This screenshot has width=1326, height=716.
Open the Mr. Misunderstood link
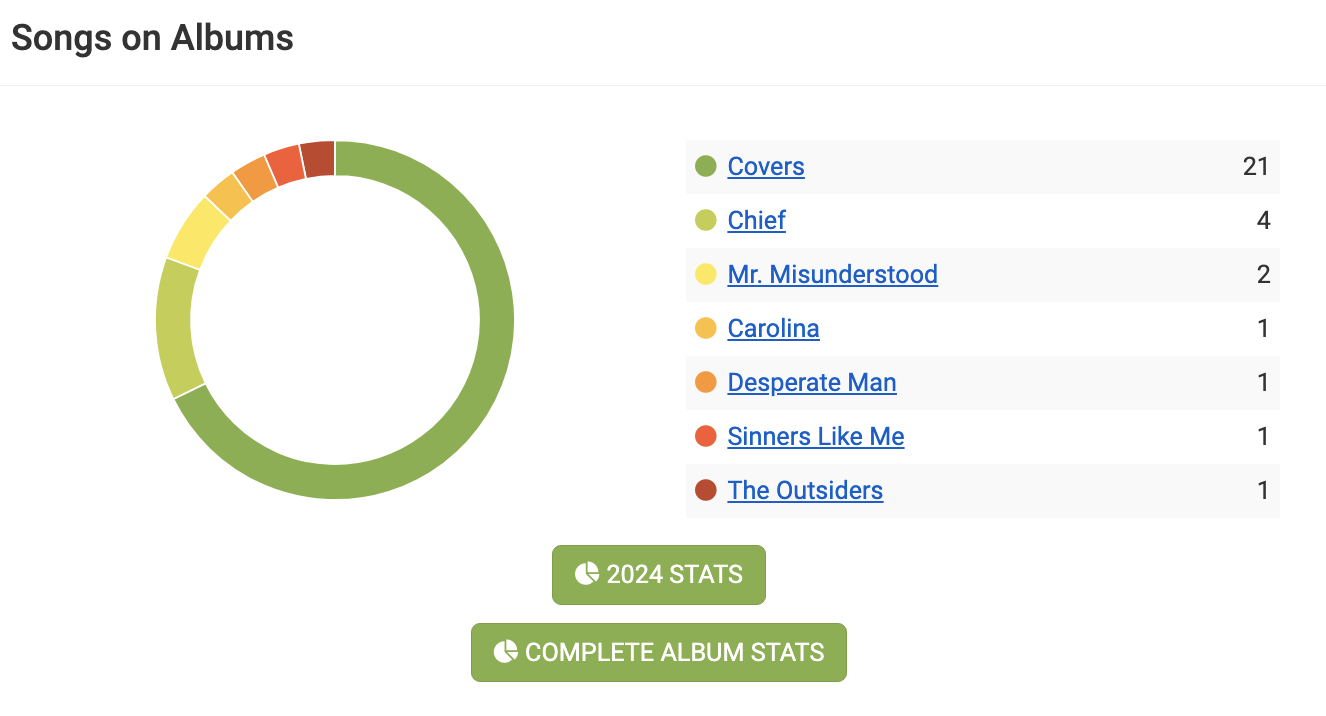832,275
